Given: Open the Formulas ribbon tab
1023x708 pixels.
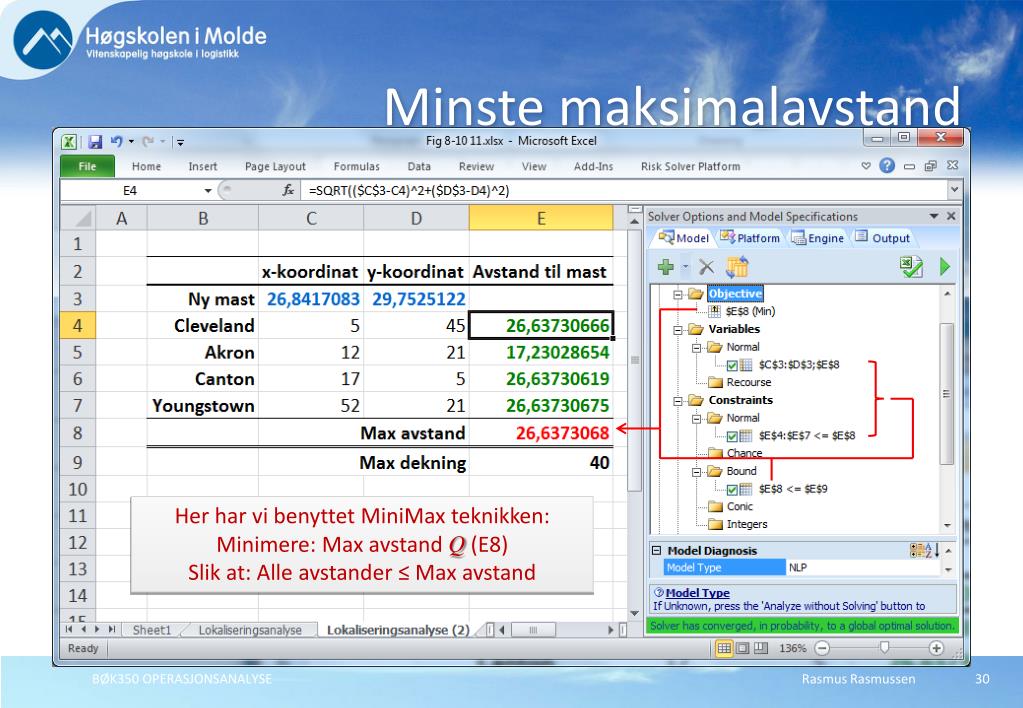Looking at the screenshot, I should [x=356, y=166].
